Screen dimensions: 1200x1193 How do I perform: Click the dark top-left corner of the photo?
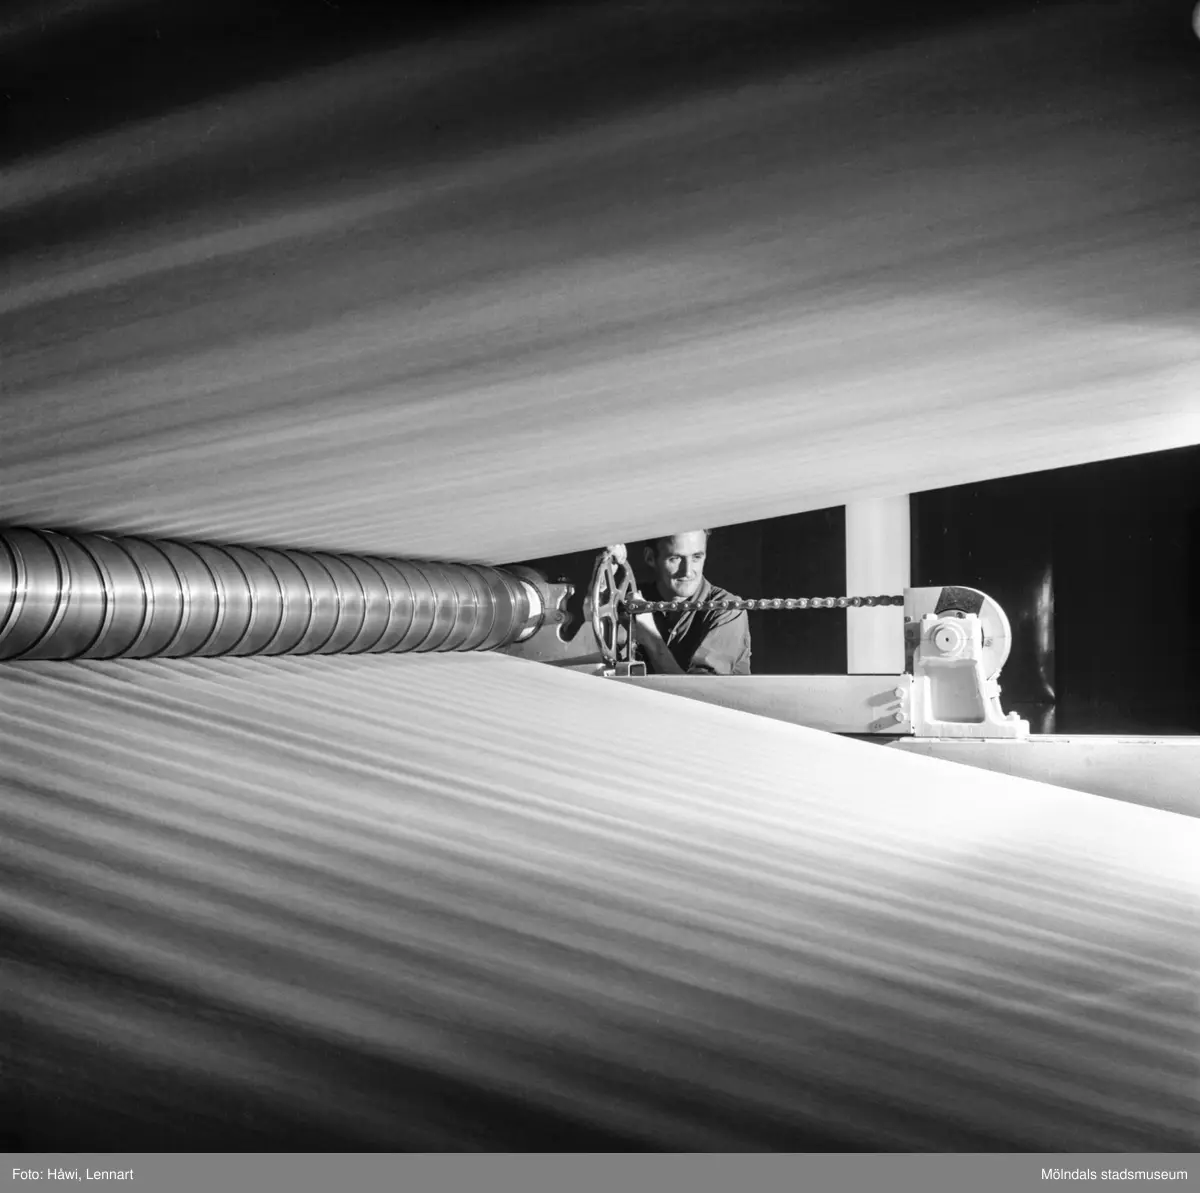(x=40, y=30)
